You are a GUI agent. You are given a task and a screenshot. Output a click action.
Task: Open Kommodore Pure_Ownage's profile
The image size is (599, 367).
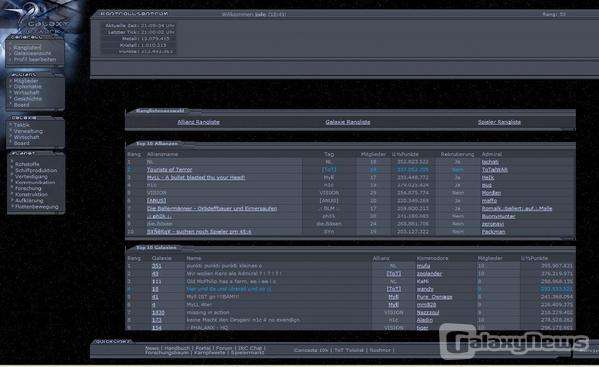pyautogui.click(x=434, y=297)
